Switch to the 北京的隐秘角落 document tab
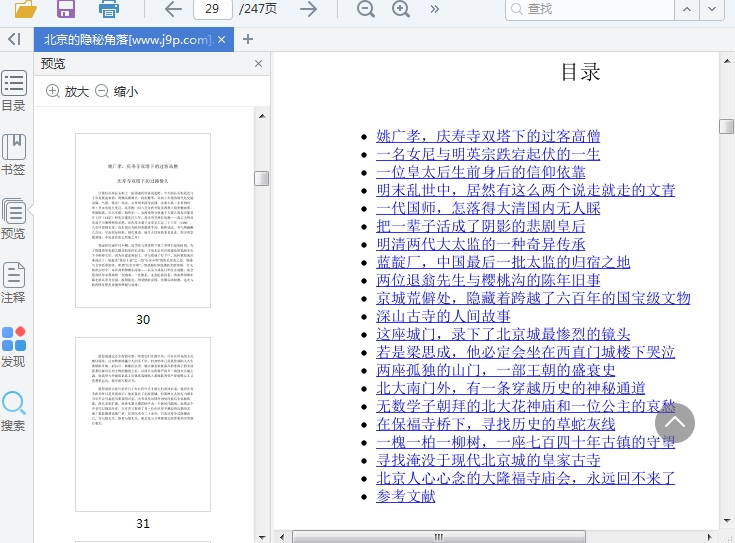The height and width of the screenshot is (543, 735). click(126, 39)
